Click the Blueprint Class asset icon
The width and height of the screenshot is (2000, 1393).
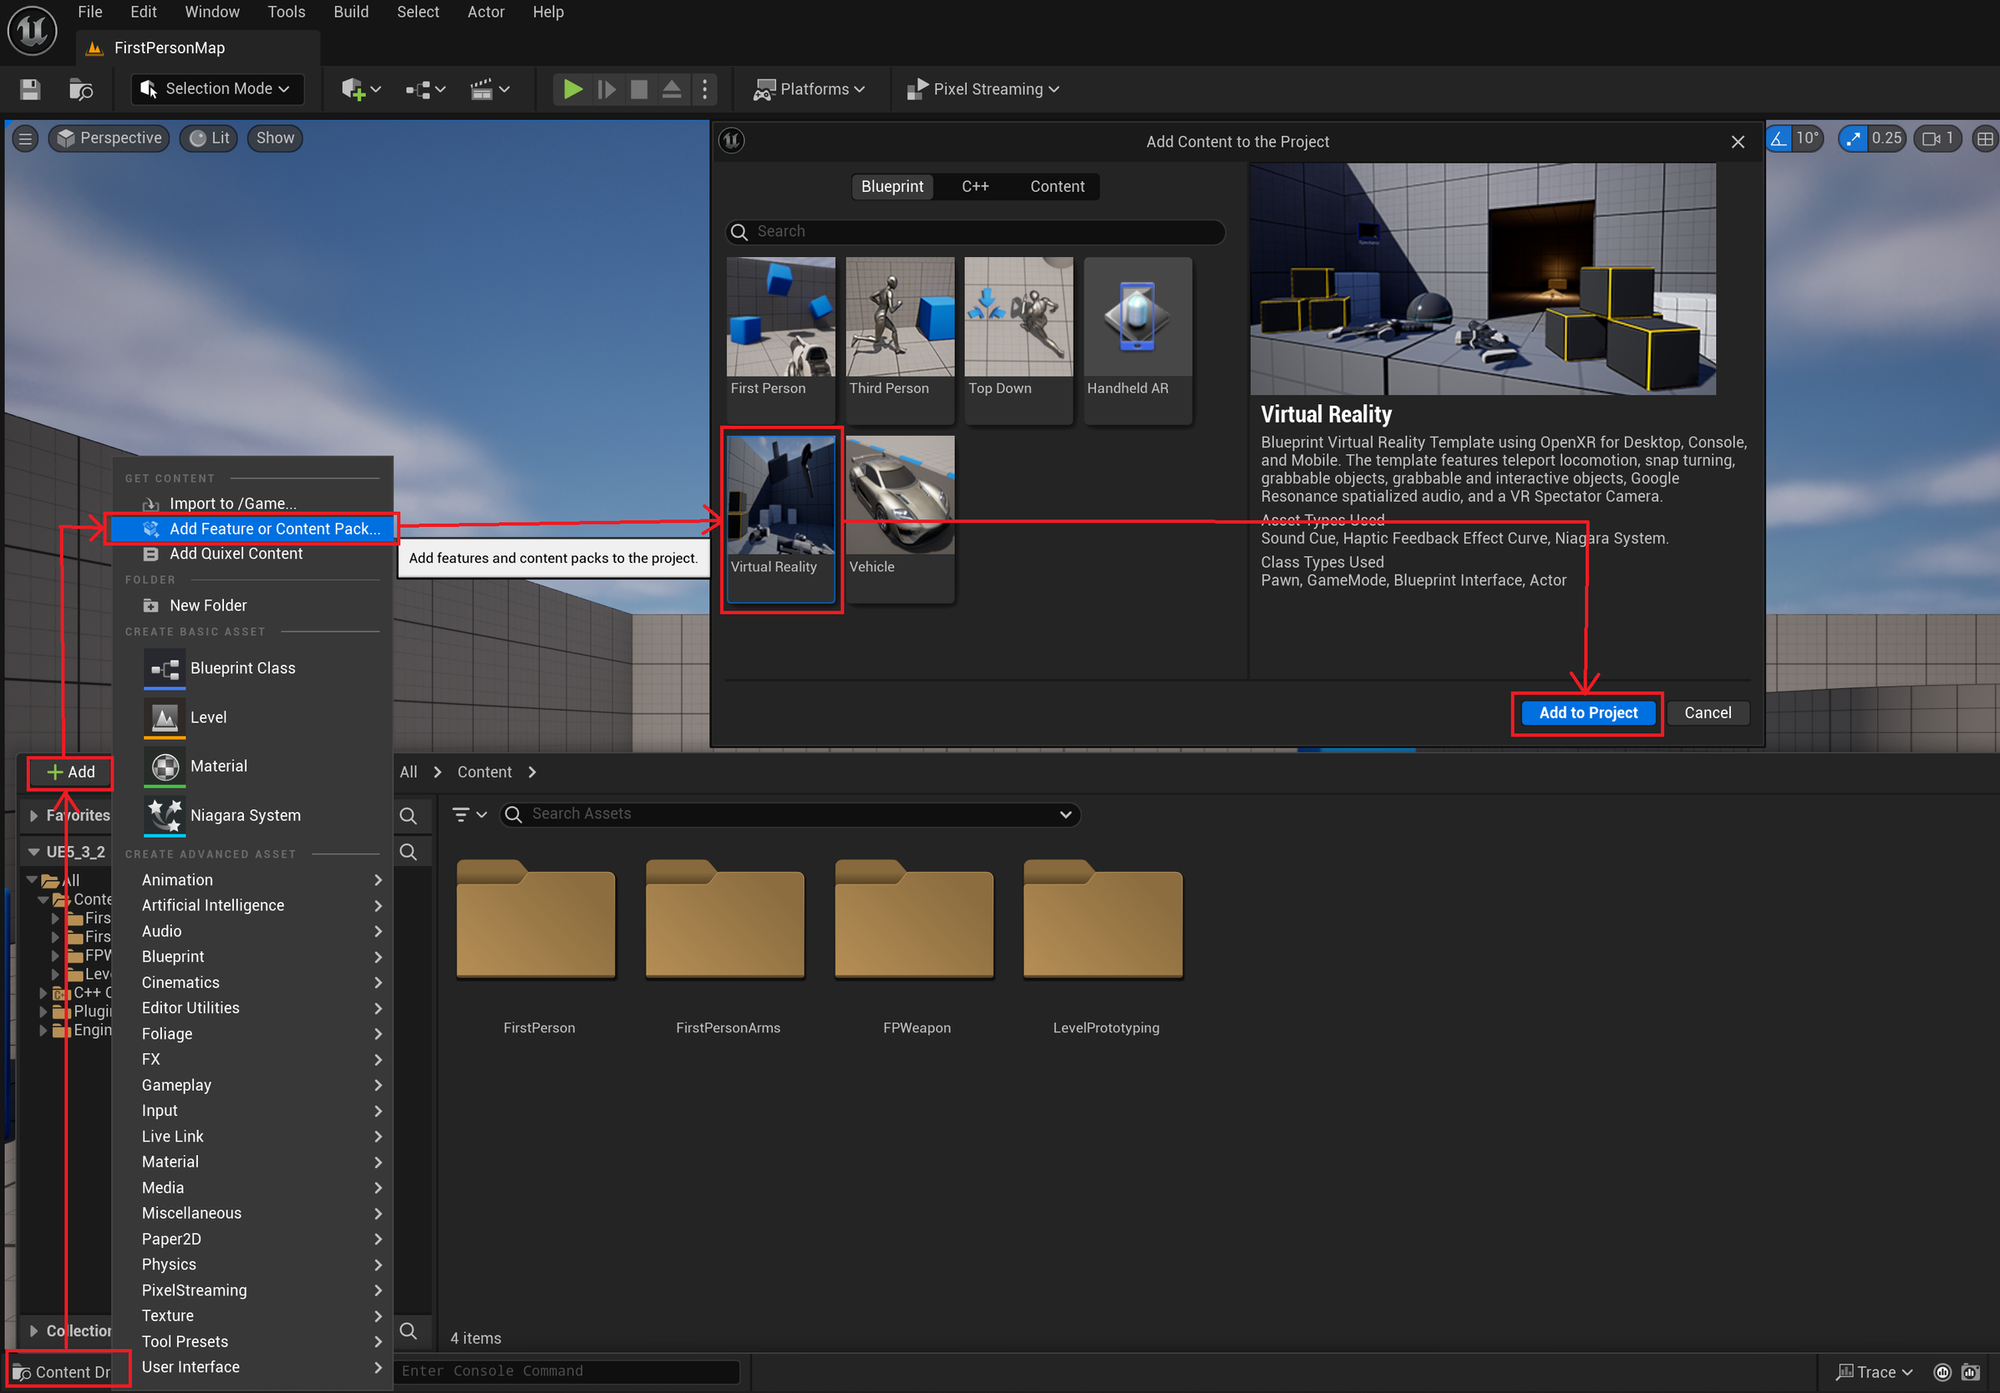(165, 668)
